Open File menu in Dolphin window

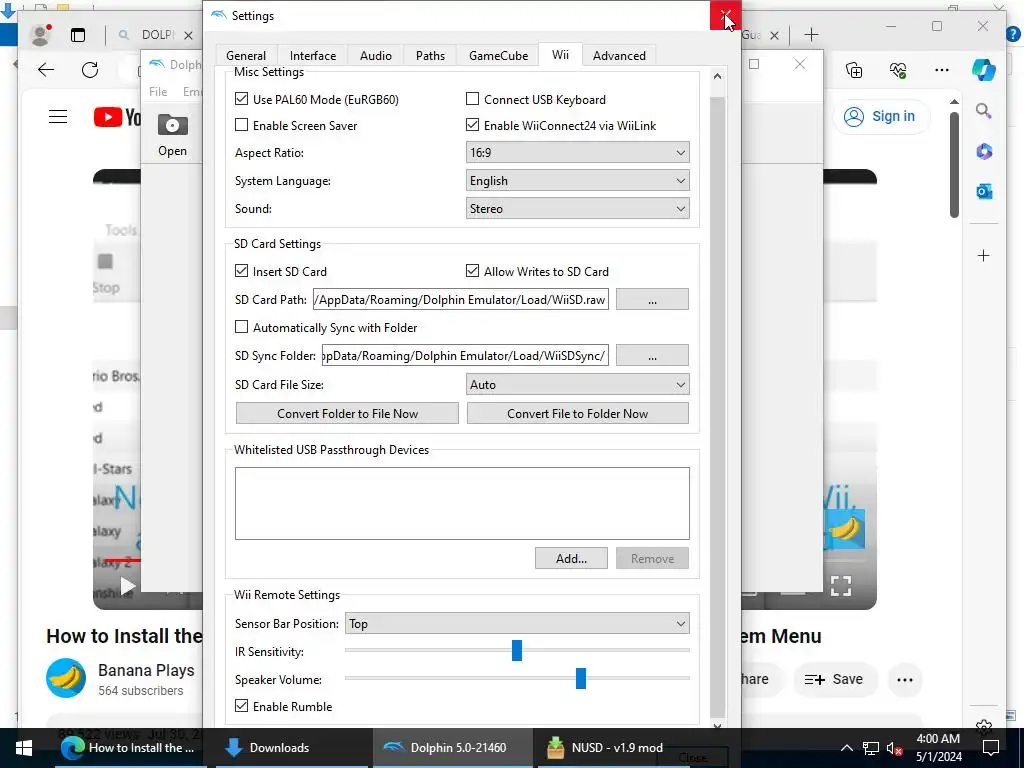(158, 91)
